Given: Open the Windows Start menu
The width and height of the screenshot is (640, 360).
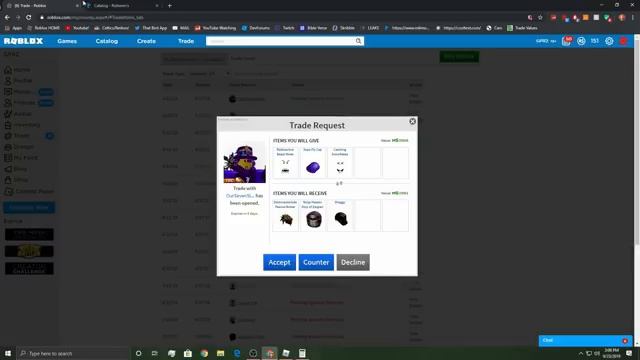Looking at the screenshot, I should [8, 353].
